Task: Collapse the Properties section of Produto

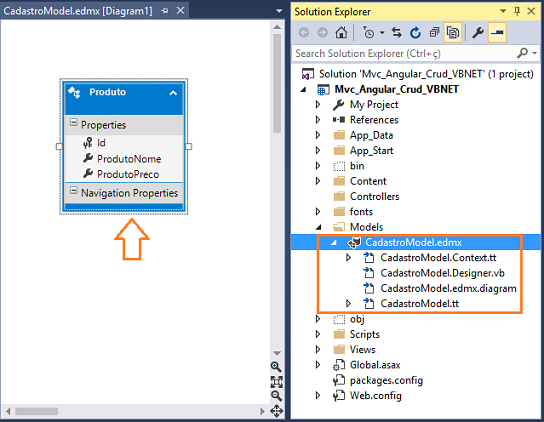Action: (74, 123)
